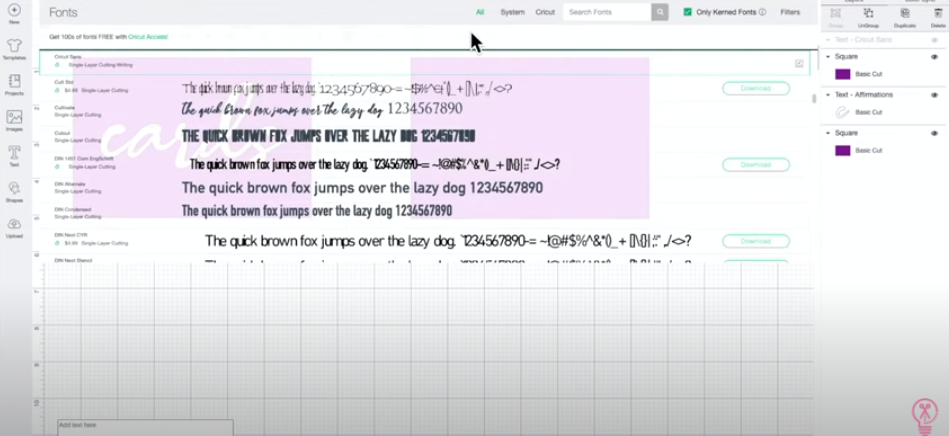Click the Upload cloud icon
This screenshot has width=949, height=436.
point(14,224)
